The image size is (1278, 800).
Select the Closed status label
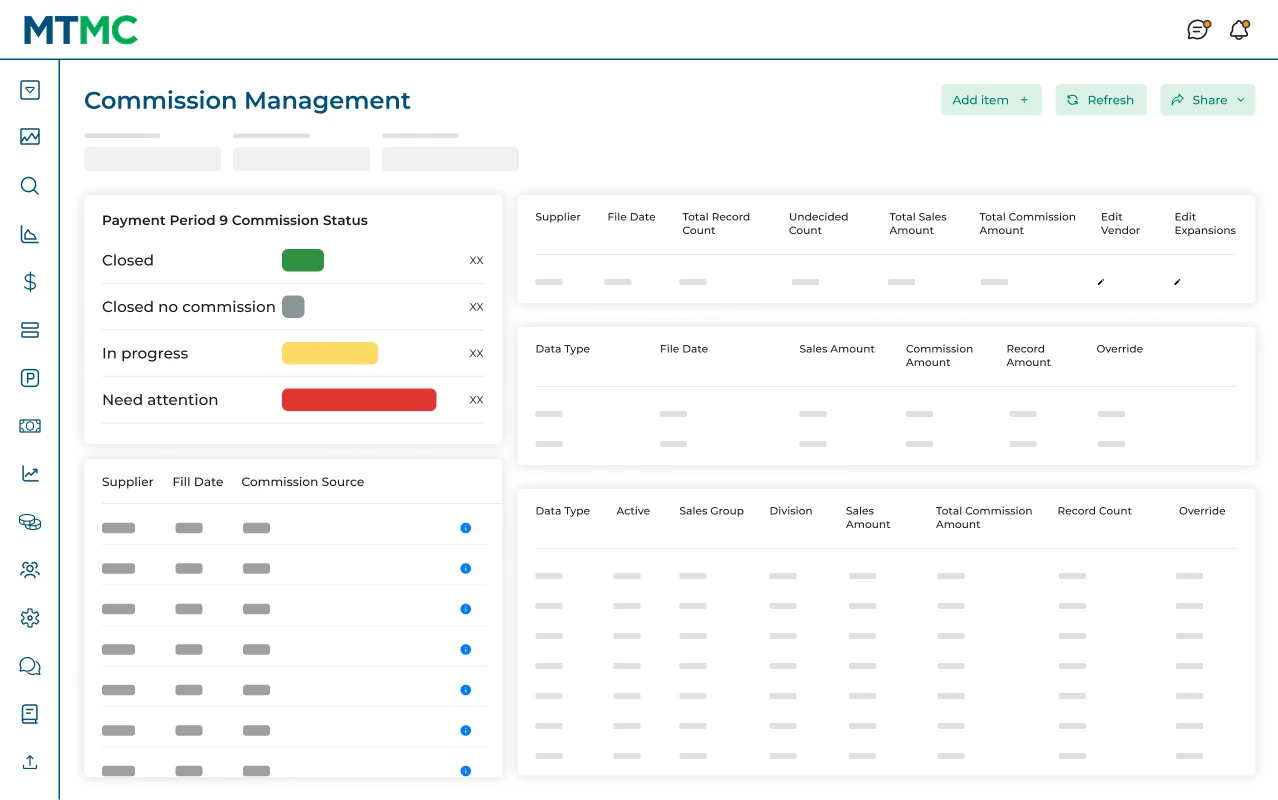tap(128, 260)
